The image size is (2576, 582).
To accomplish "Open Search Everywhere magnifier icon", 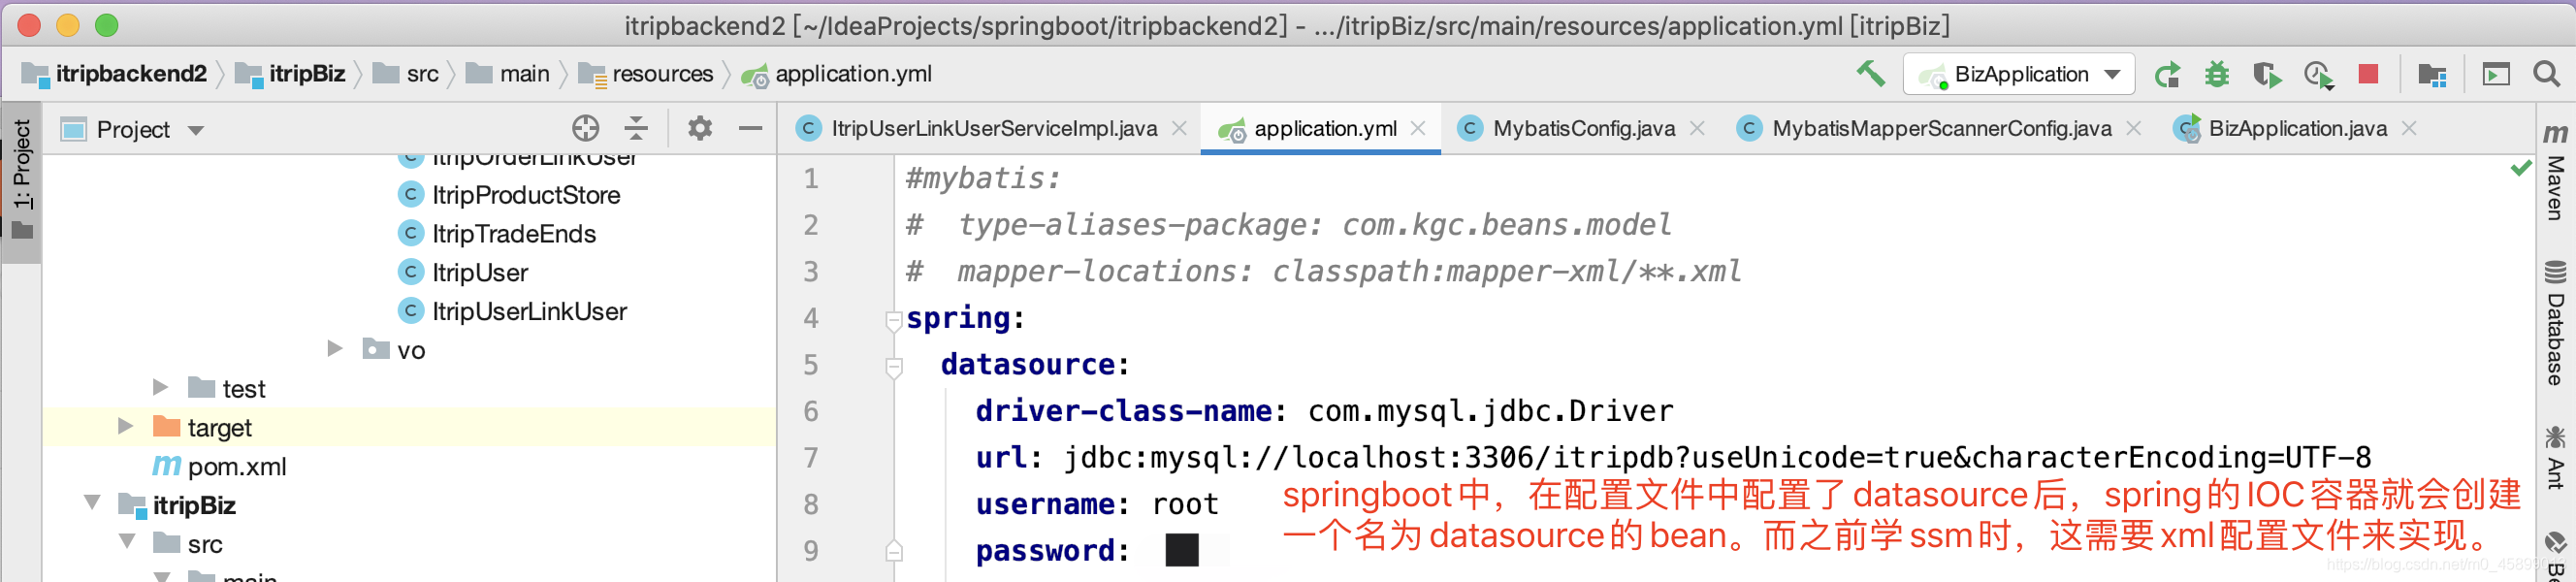I will click(x=2546, y=74).
